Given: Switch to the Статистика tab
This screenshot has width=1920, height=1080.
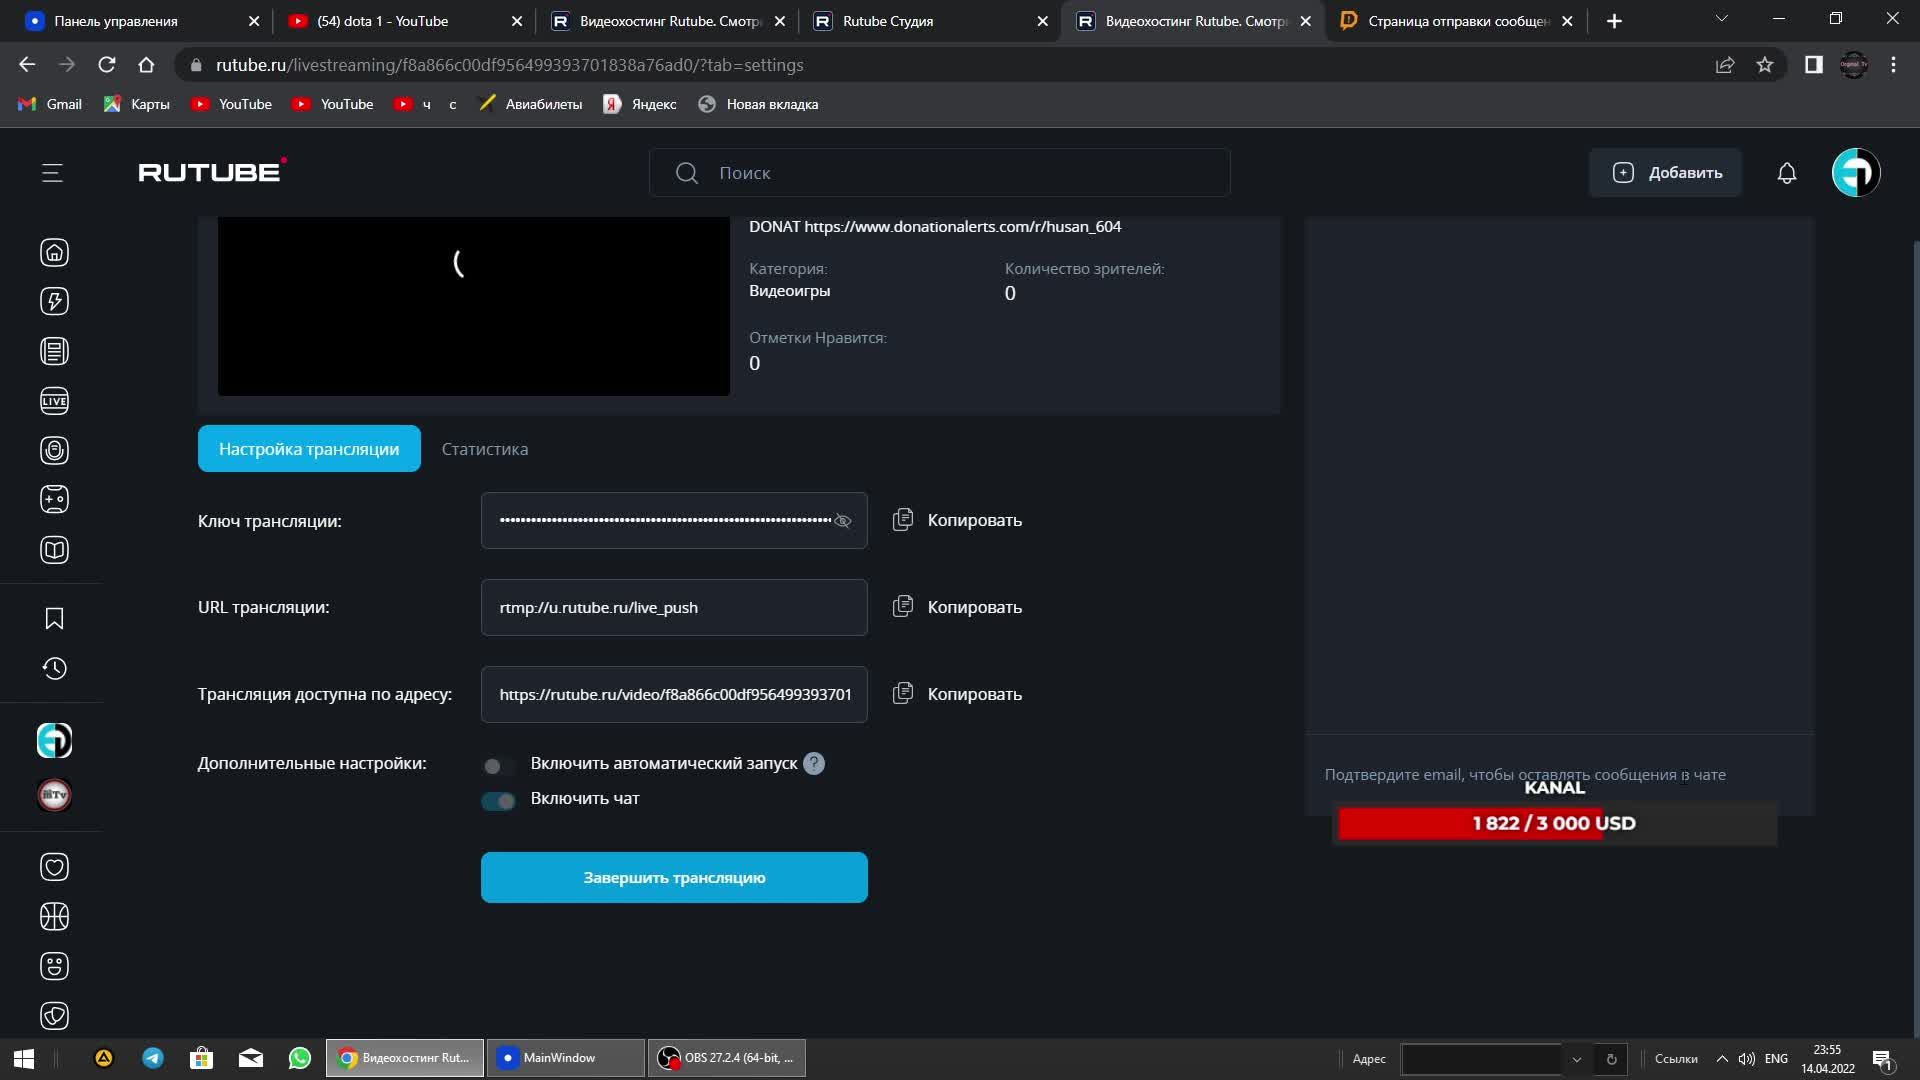Looking at the screenshot, I should pos(484,449).
